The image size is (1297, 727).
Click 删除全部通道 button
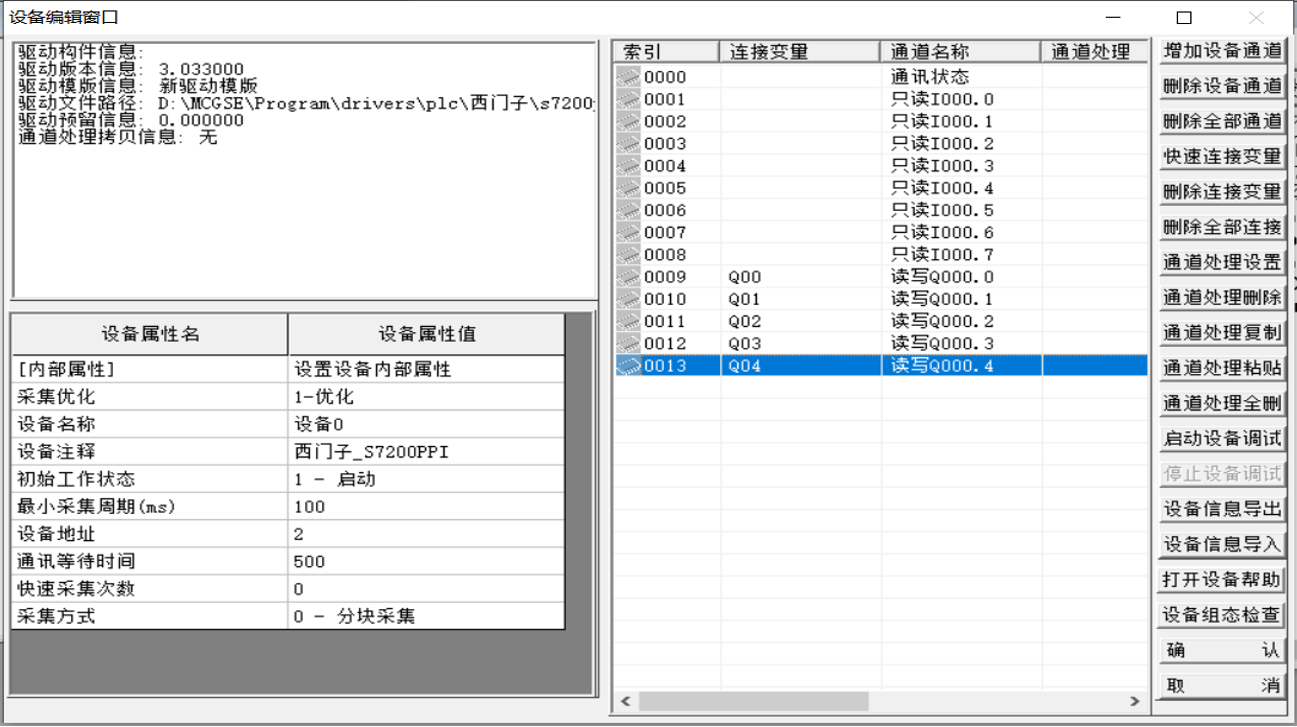[1222, 121]
